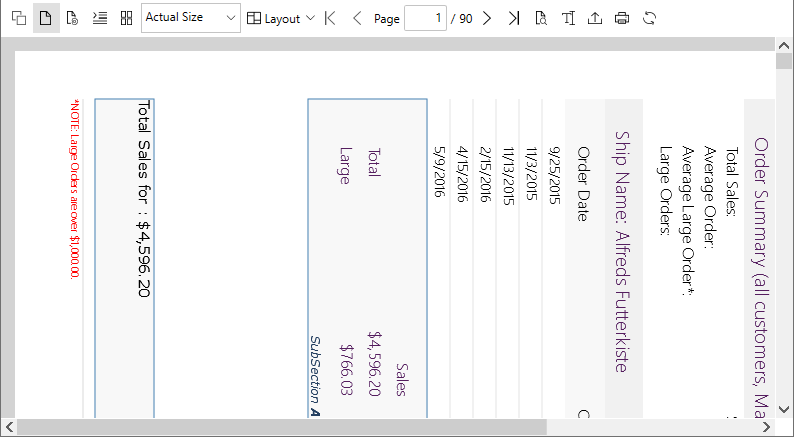This screenshot has width=794, height=437.
Task: Click the horizontal scrollbar right arrow
Action: (x=766, y=428)
